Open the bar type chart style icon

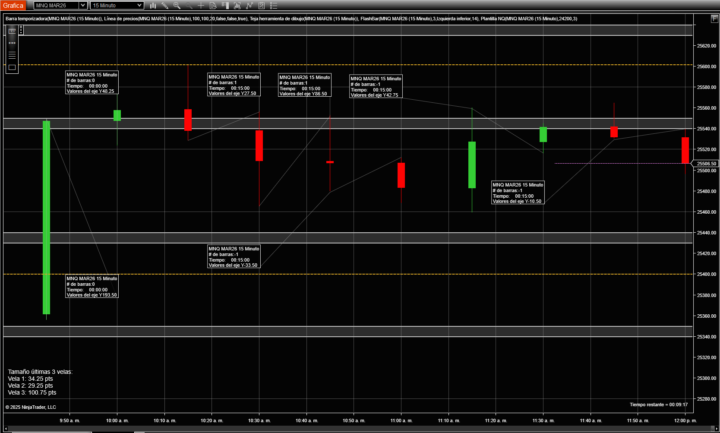(152, 6)
